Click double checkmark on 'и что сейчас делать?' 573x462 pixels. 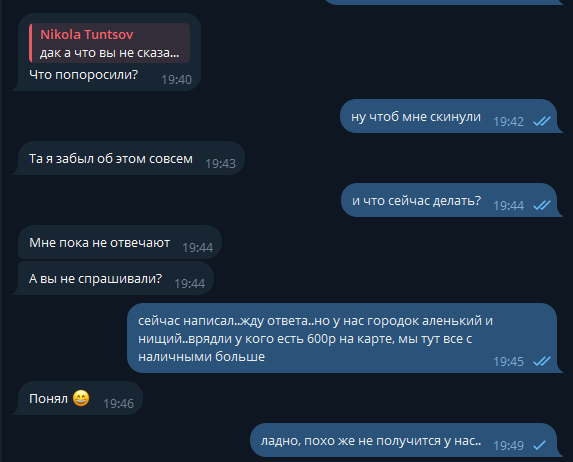click(542, 205)
